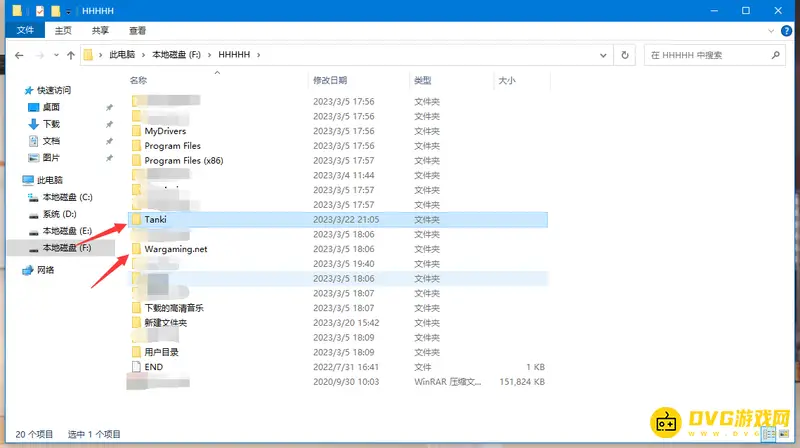Screen dimensions: 800x448
Task: Switch to the 查看 ribbon tab
Action: click(137, 31)
